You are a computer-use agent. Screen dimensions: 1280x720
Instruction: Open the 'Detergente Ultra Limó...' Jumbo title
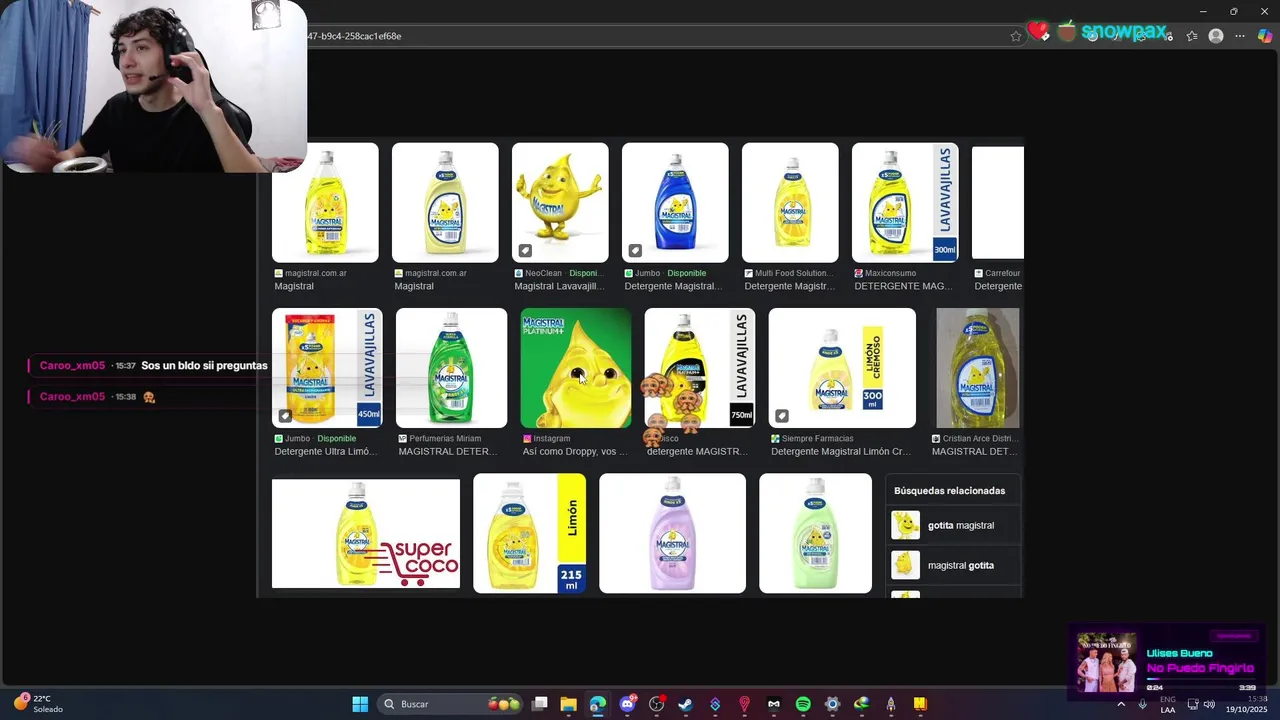point(325,451)
